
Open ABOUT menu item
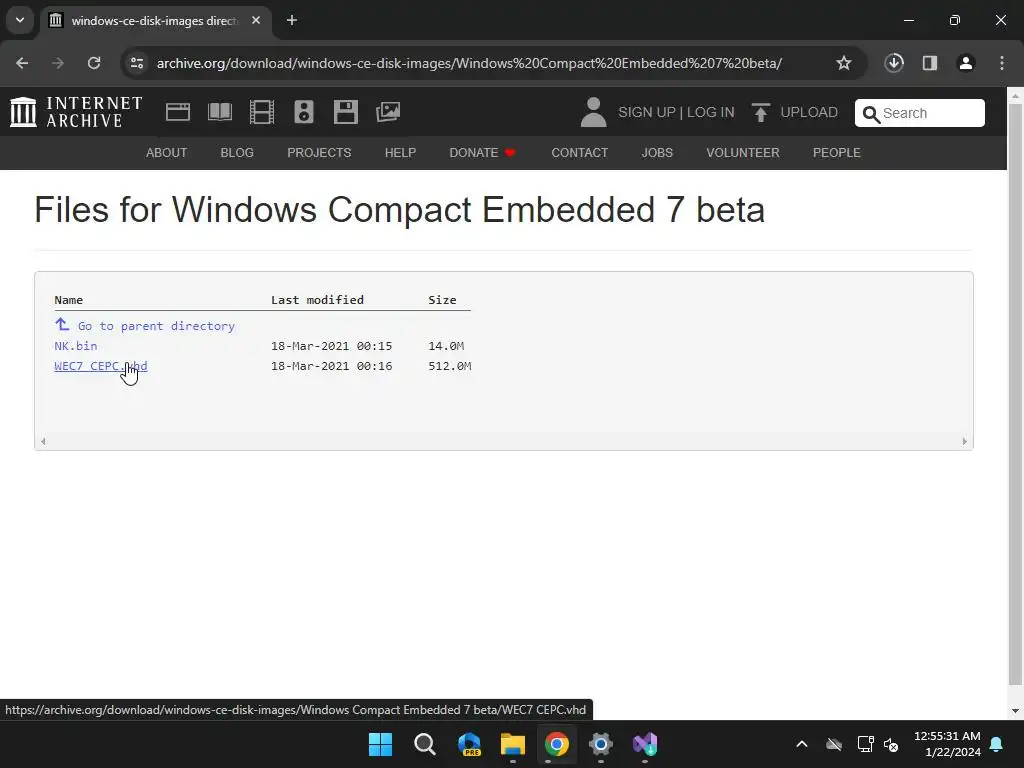point(167,153)
